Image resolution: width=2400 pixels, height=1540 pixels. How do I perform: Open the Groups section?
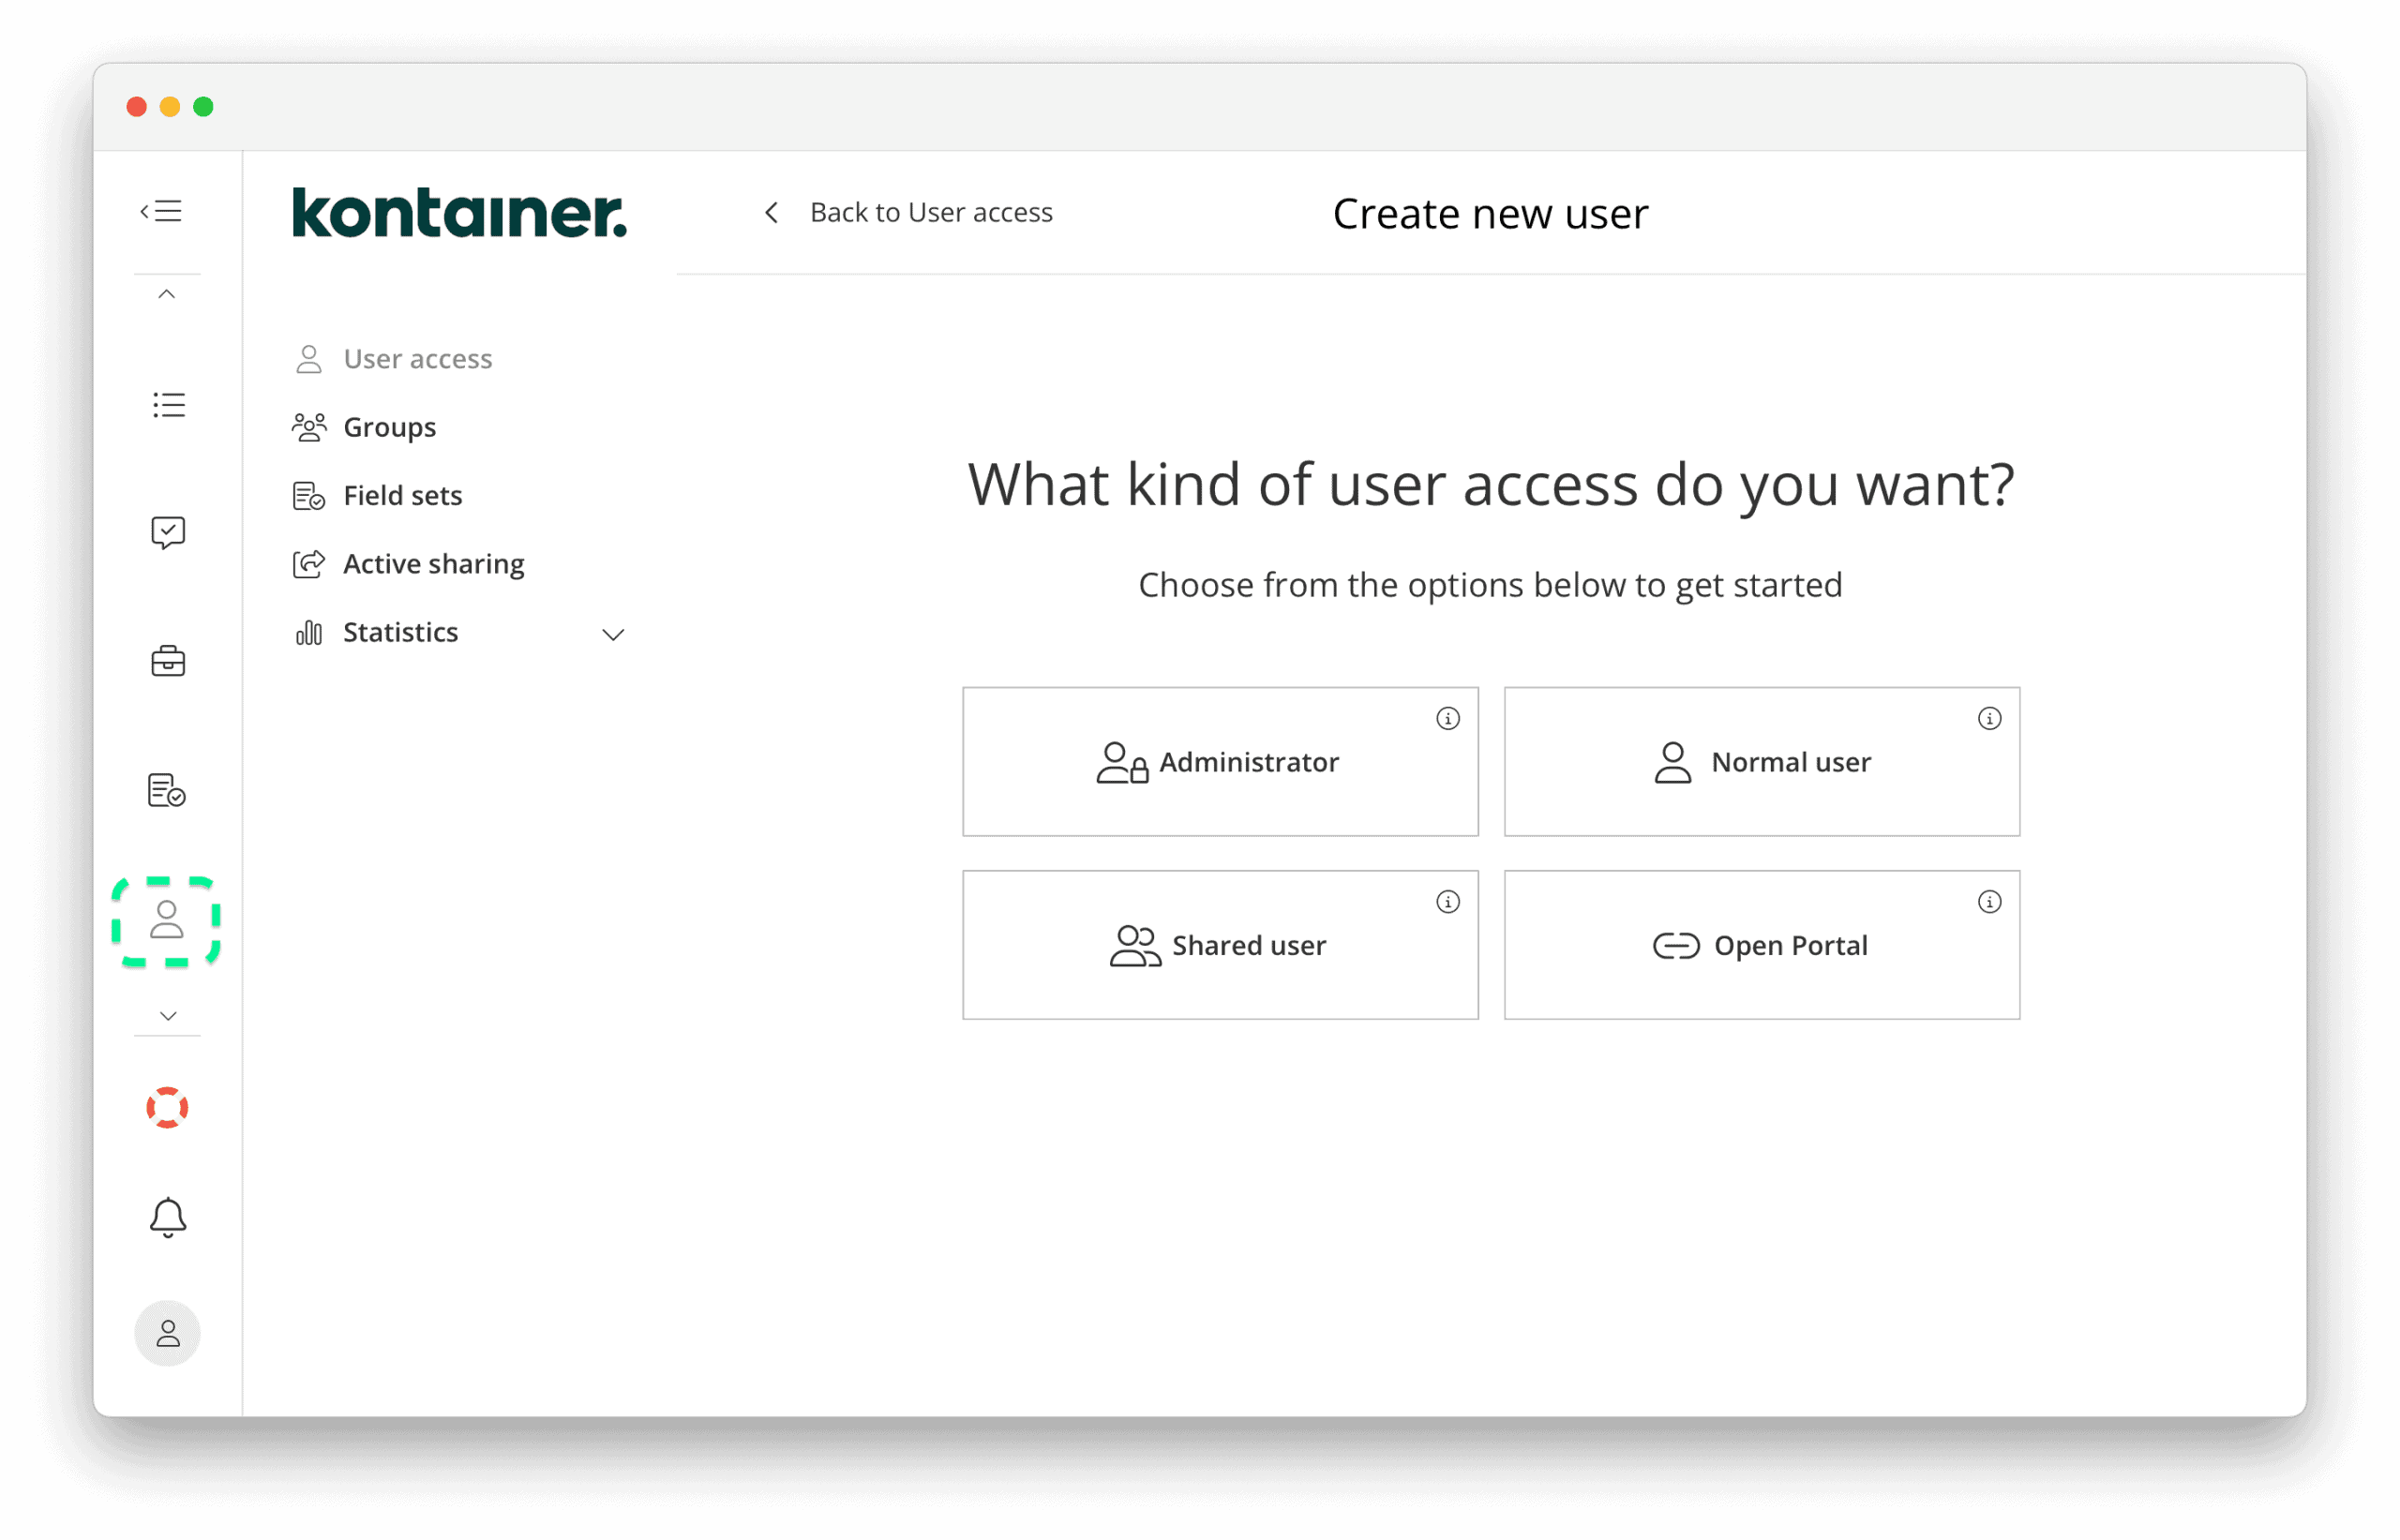coord(389,427)
